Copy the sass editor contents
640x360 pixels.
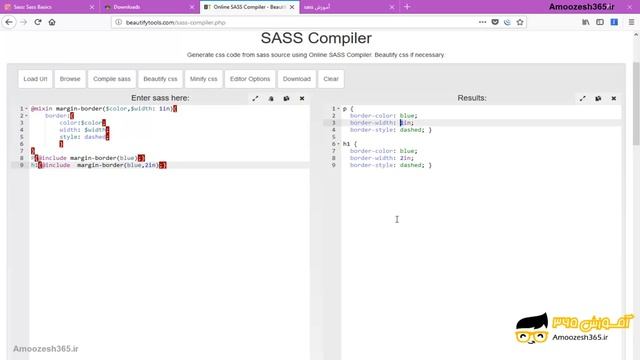(x=287, y=98)
